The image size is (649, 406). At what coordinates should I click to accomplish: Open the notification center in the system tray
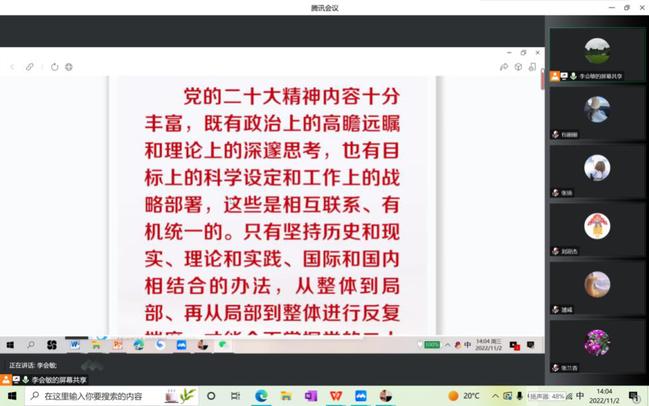click(x=634, y=396)
